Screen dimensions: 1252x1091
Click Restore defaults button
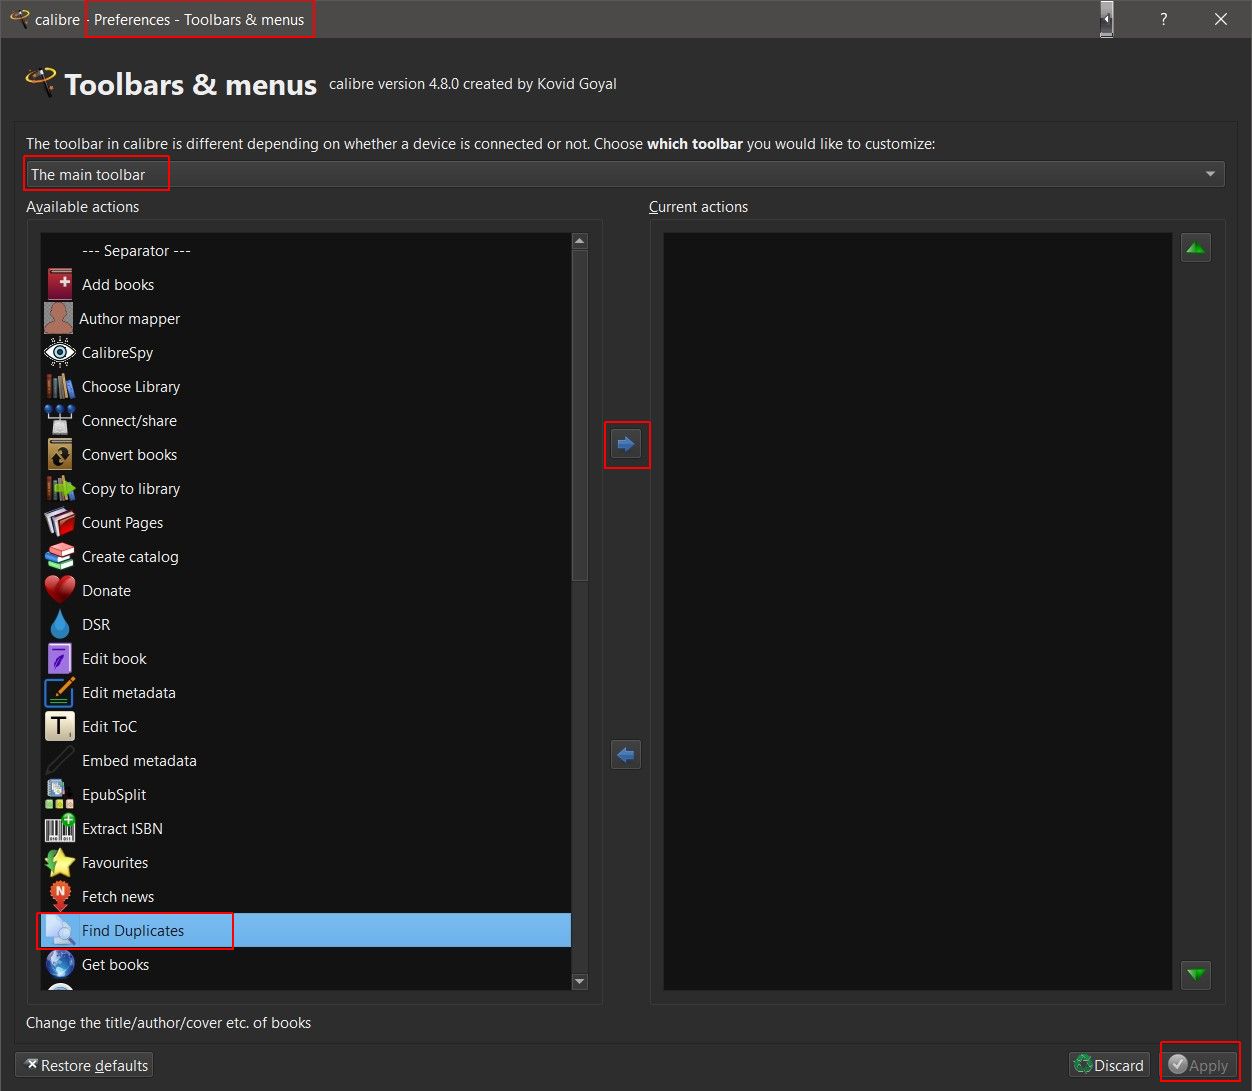(85, 1065)
